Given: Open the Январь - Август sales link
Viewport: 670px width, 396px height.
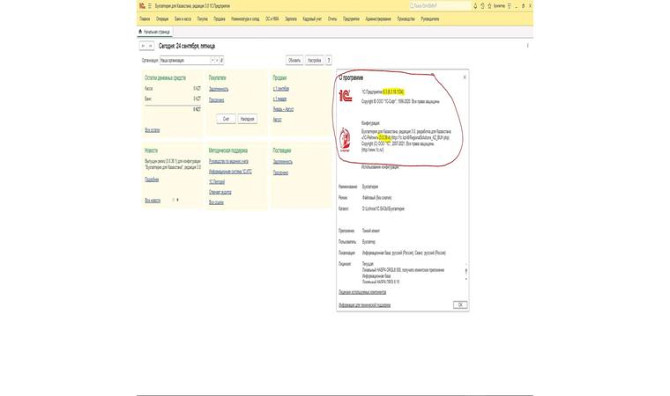Looking at the screenshot, I should point(283,109).
